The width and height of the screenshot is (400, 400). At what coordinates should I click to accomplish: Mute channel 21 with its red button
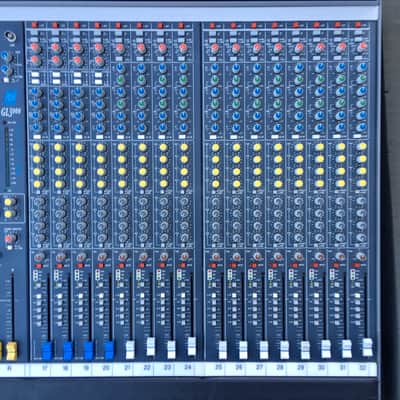pos(121,266)
